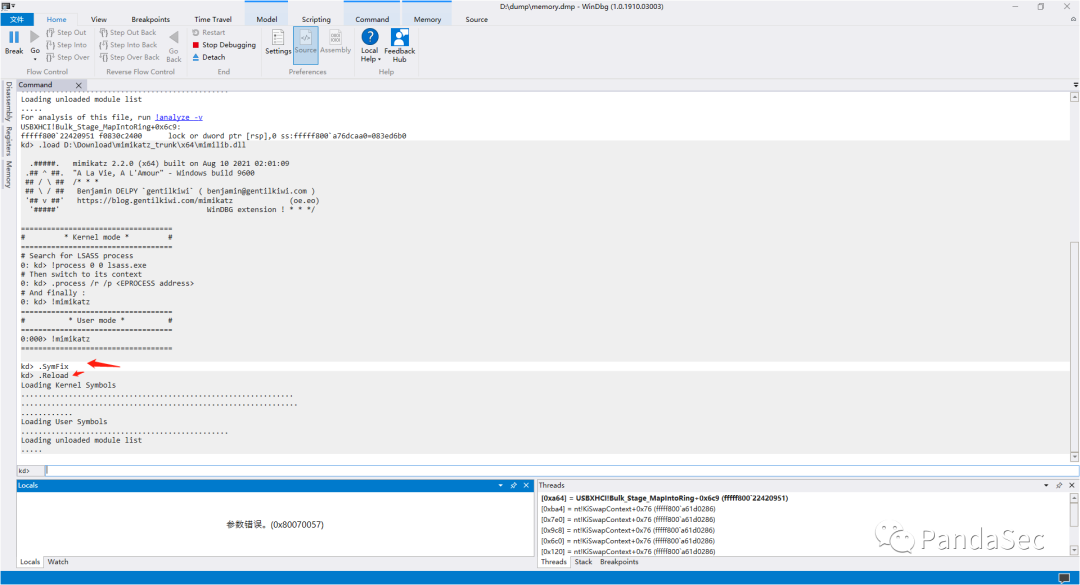Open the Scripting ribbon tab

[316, 19]
